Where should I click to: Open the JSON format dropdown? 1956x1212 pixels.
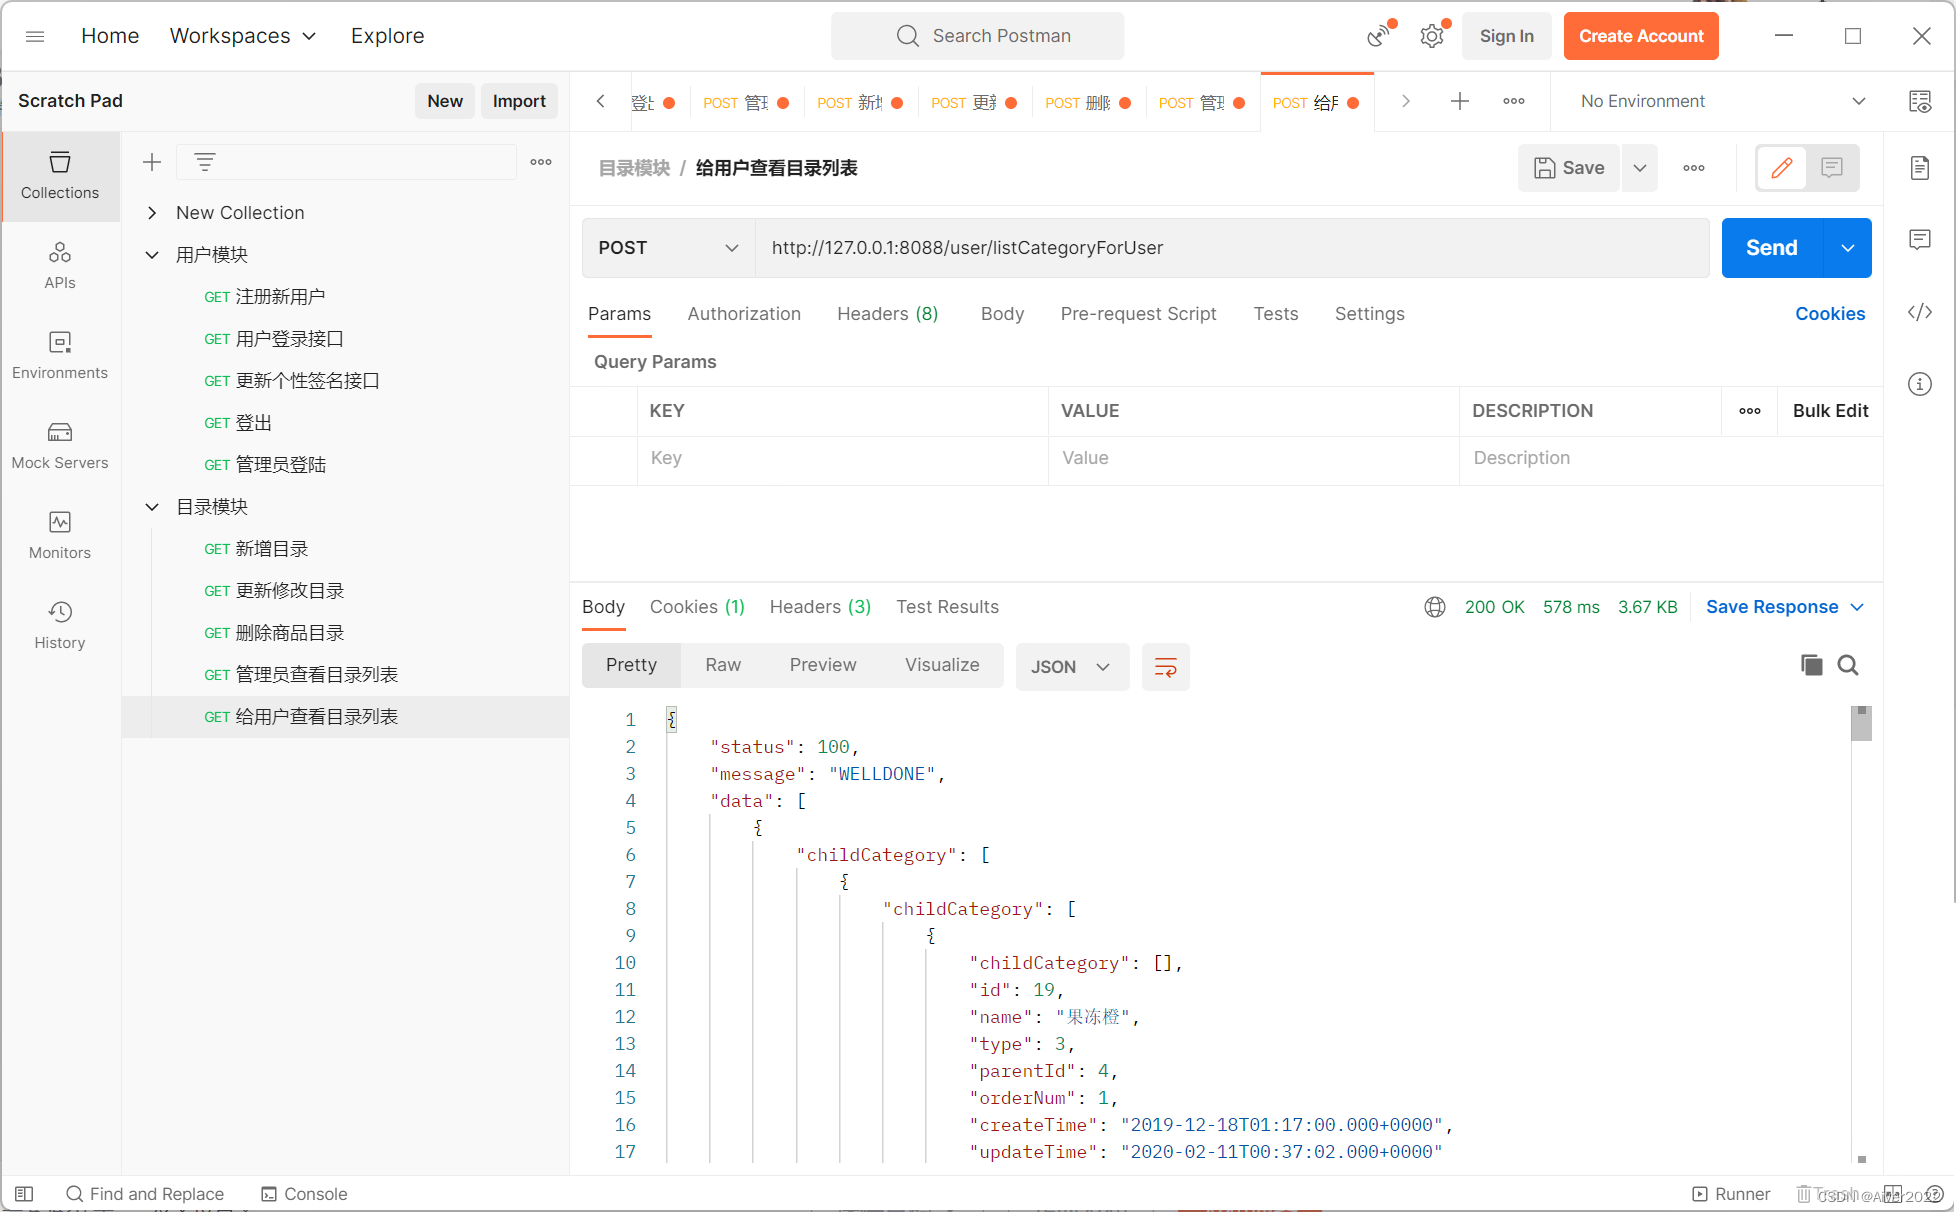coord(1071,667)
